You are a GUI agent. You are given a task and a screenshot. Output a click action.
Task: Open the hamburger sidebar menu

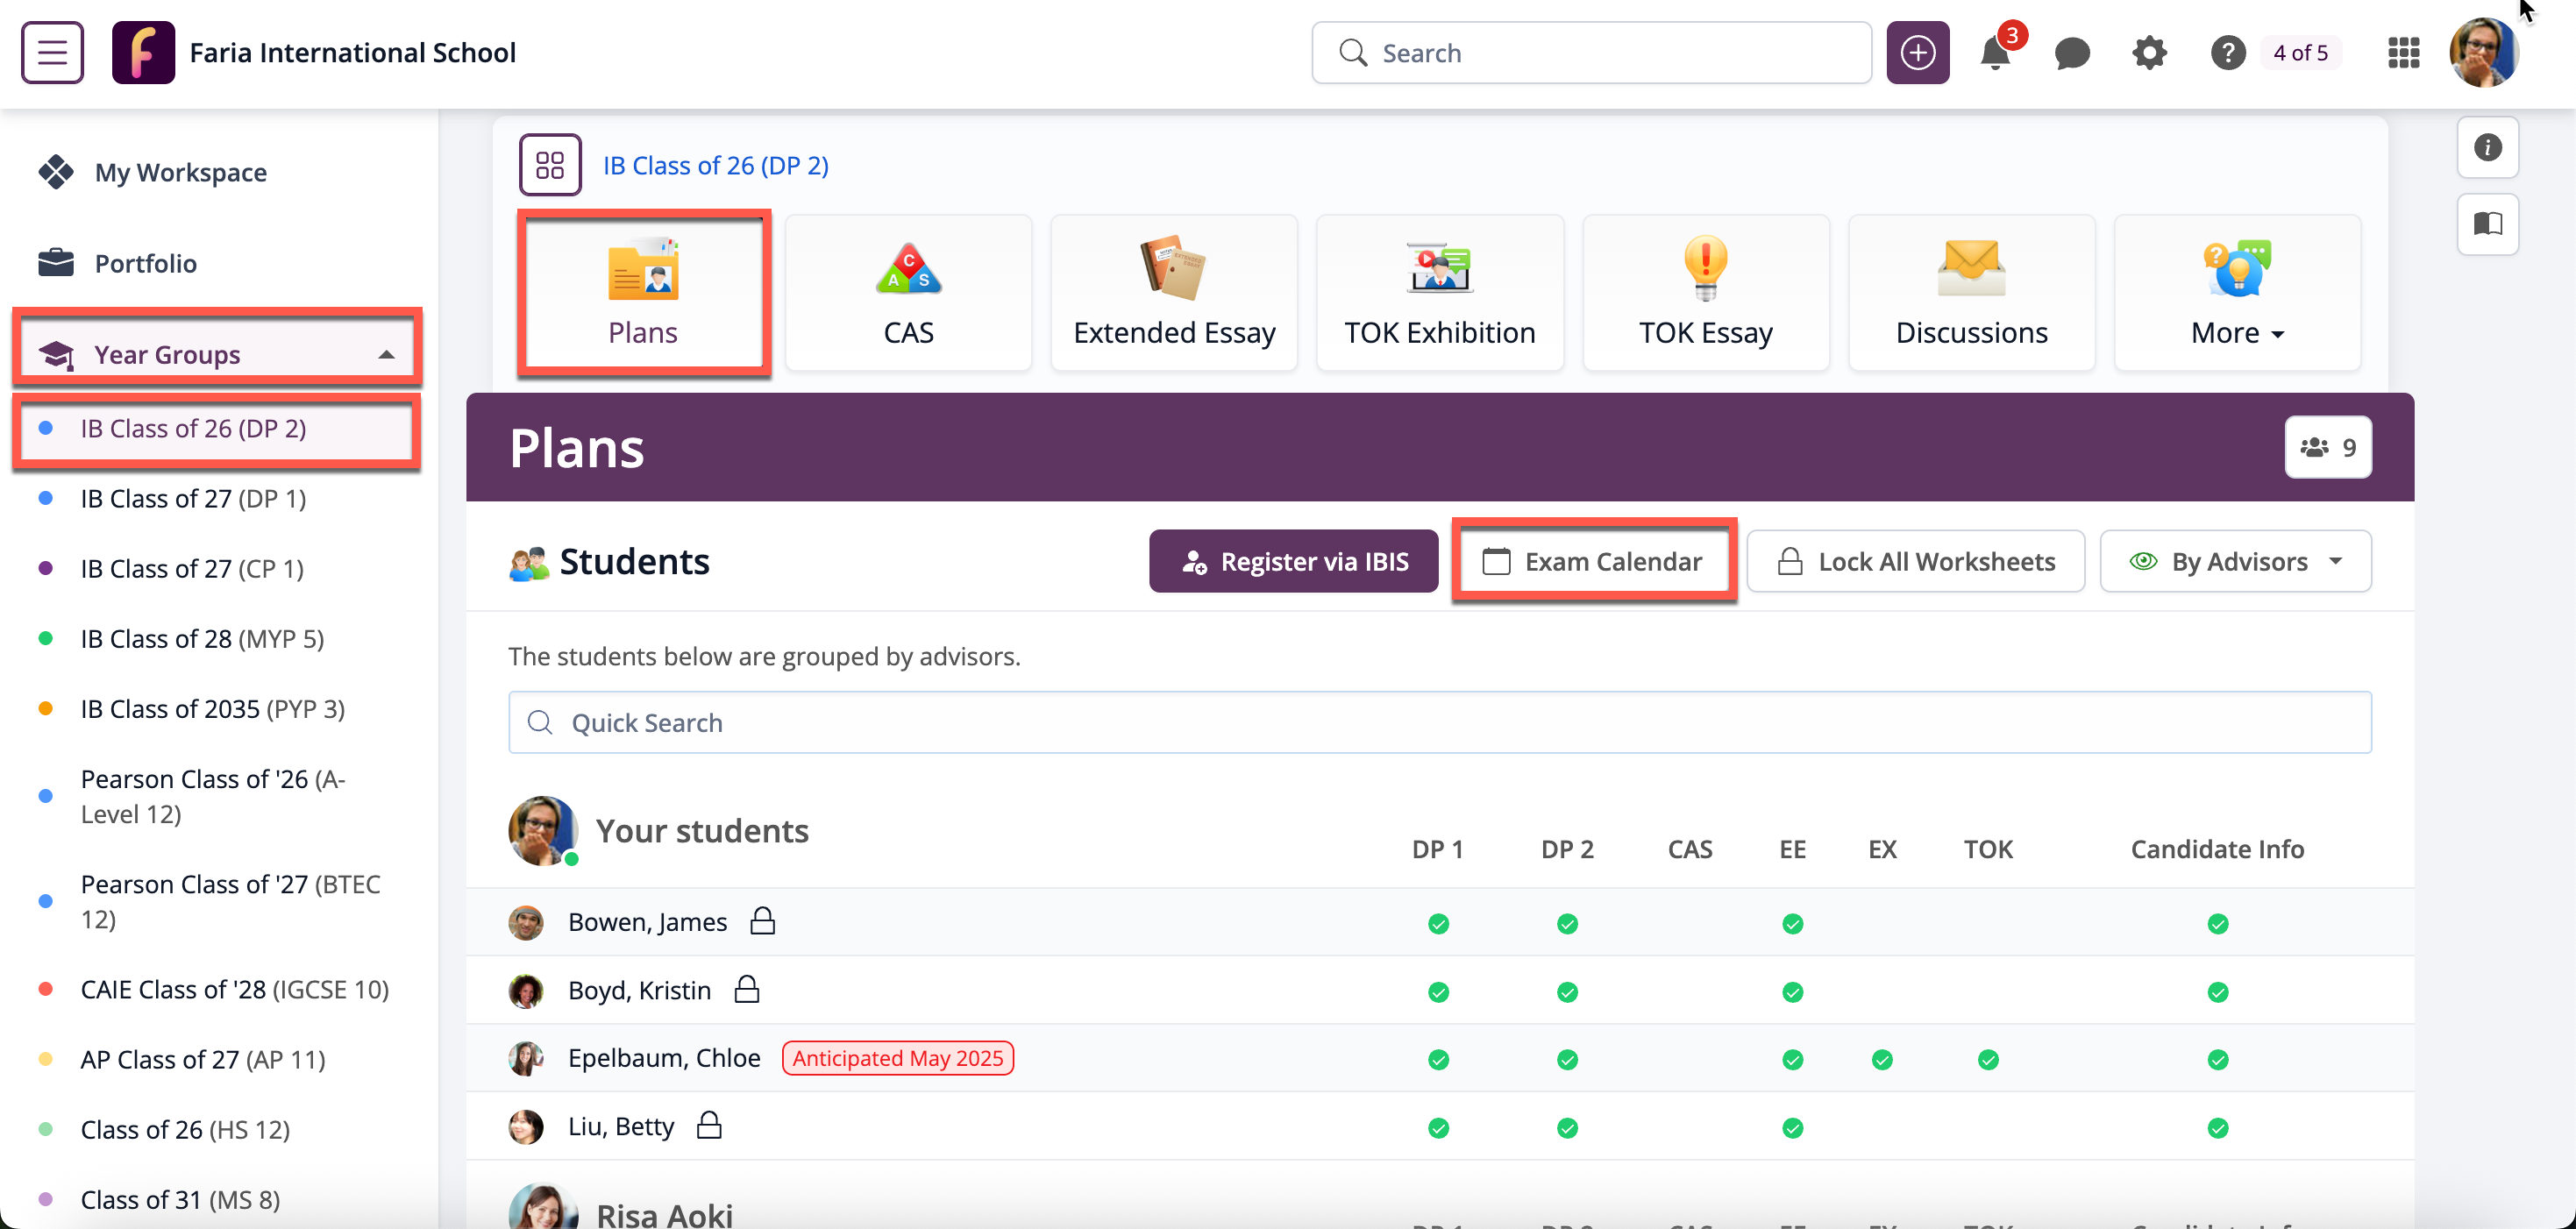(52, 52)
